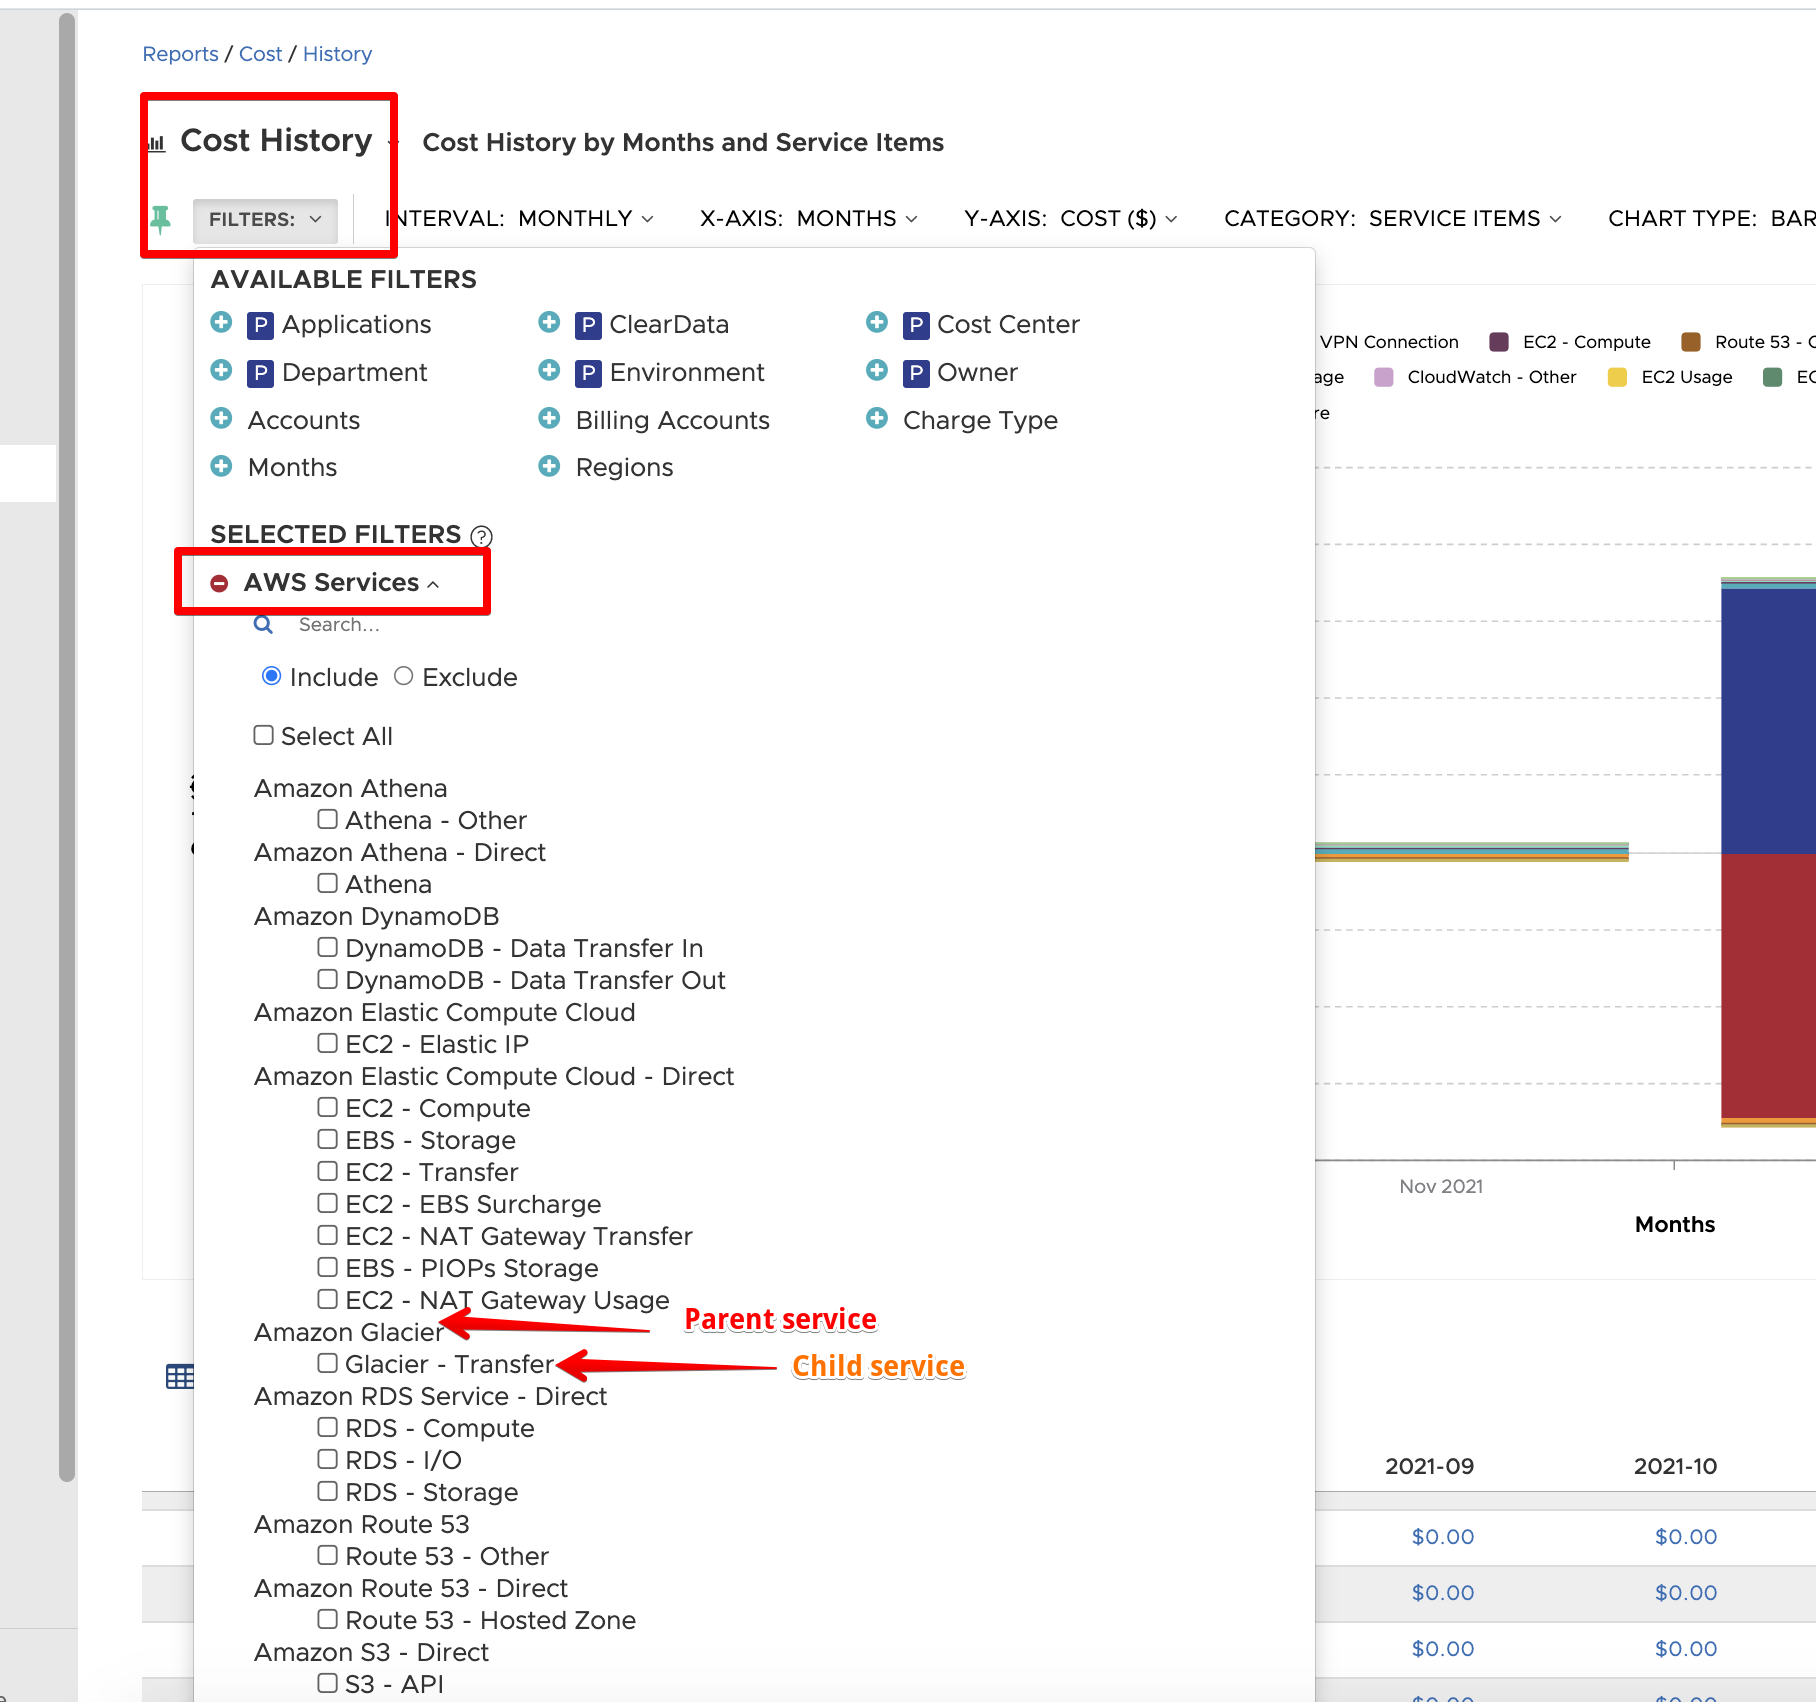The width and height of the screenshot is (1816, 1702).
Task: Remove AWS Services filter with minus icon
Action: 220,583
